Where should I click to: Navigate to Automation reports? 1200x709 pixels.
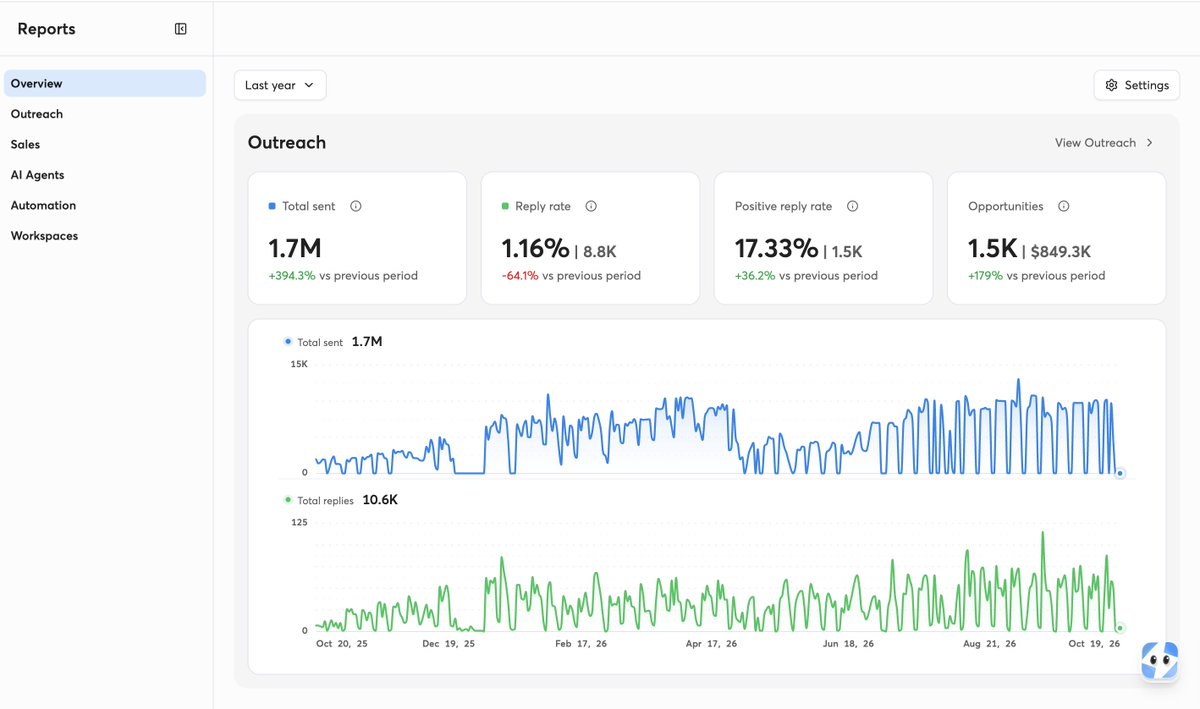tap(105, 205)
